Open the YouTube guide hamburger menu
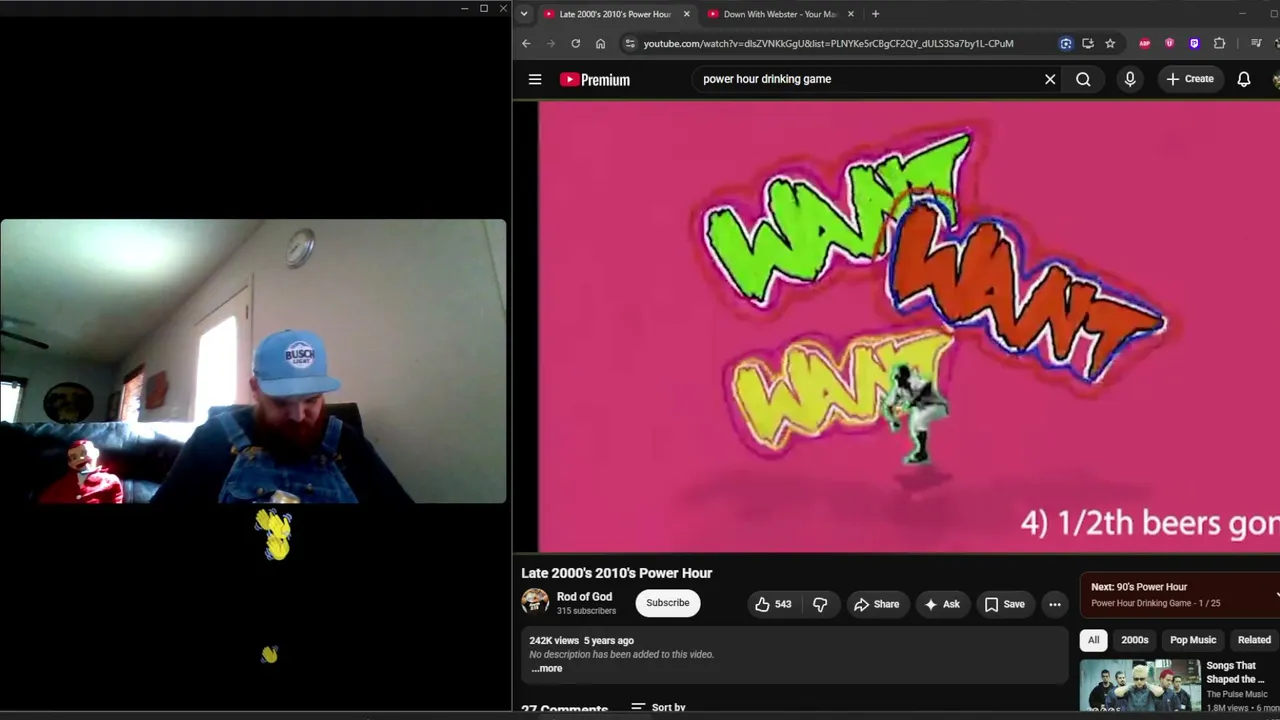The image size is (1280, 720). tap(535, 79)
